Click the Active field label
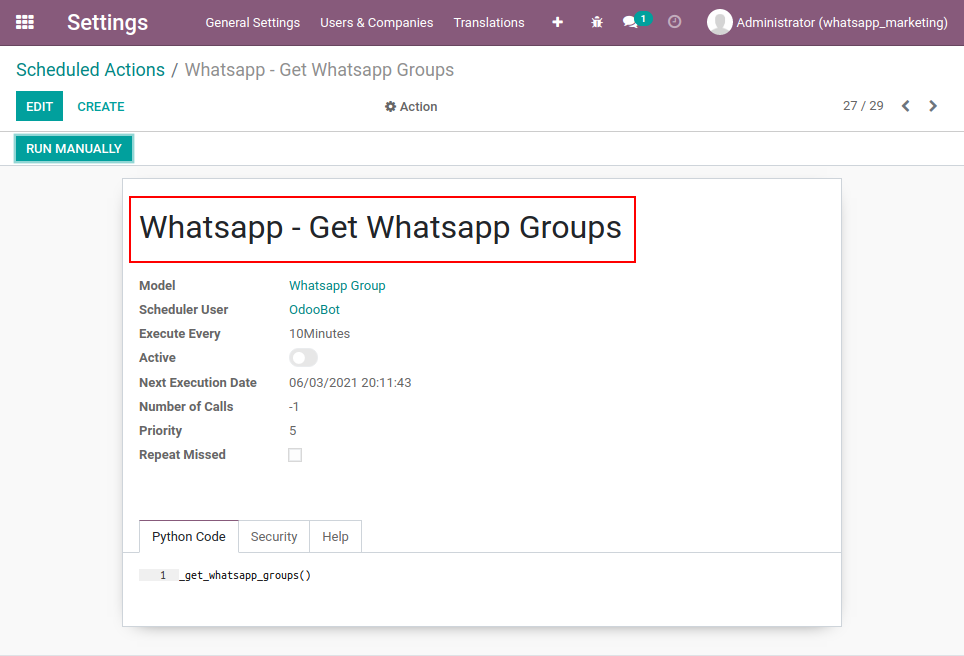This screenshot has width=964, height=656. 157,357
